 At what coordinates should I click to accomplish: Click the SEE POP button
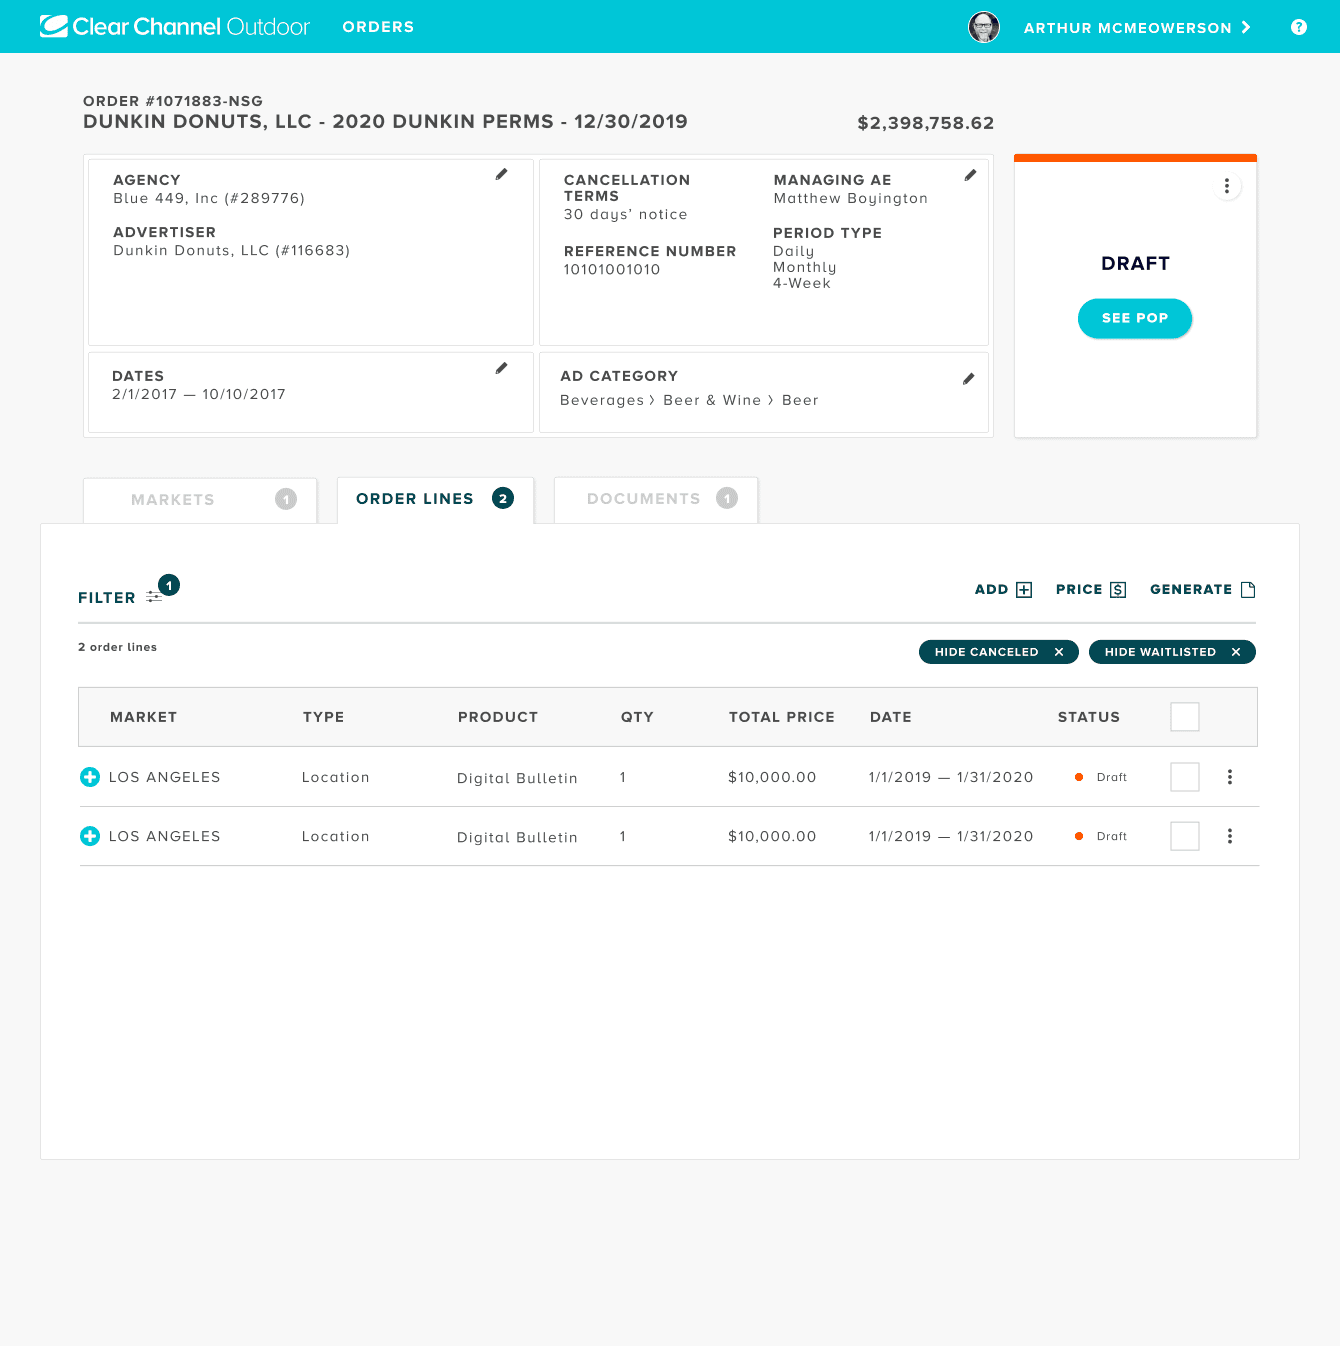tap(1135, 318)
